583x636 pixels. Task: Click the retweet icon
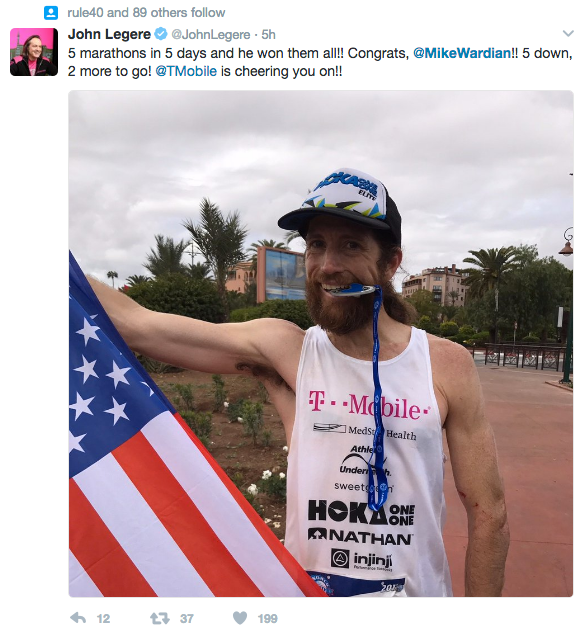point(160,618)
